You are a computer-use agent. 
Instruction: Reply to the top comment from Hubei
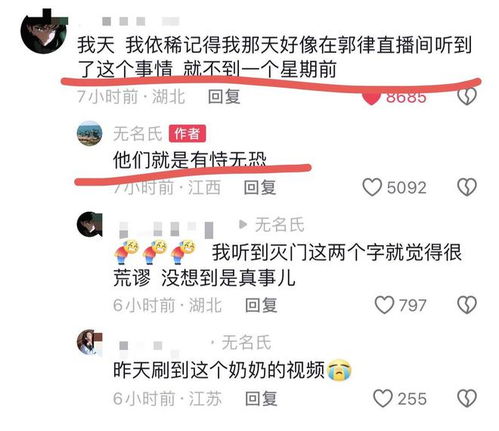pos(224,97)
